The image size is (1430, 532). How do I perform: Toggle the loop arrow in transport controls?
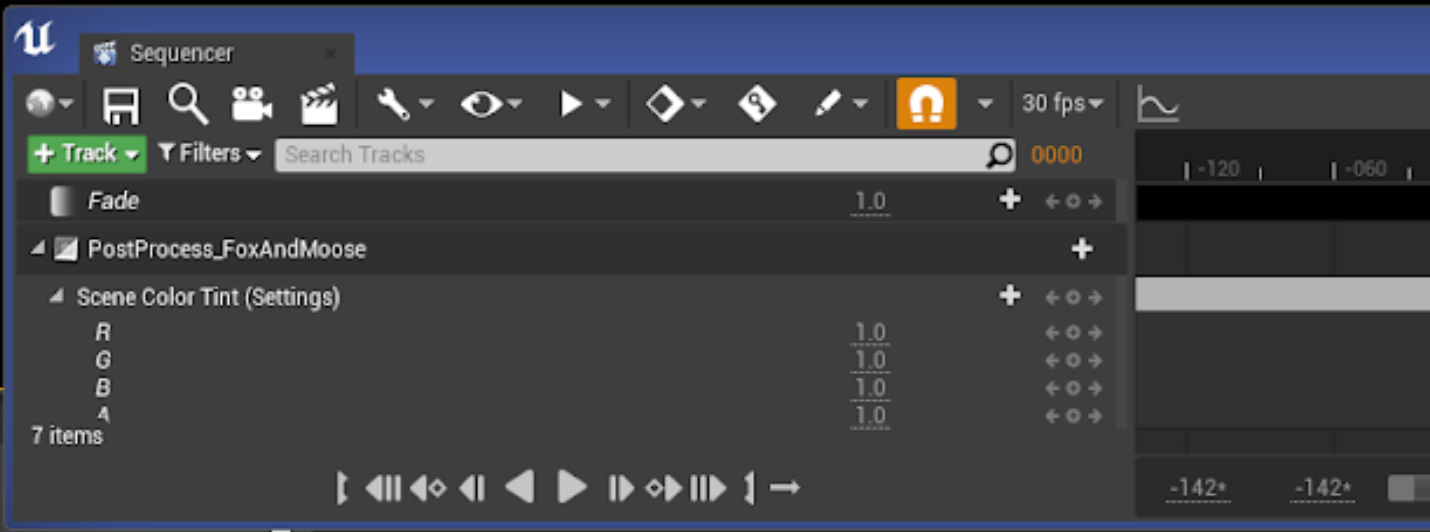(x=785, y=488)
